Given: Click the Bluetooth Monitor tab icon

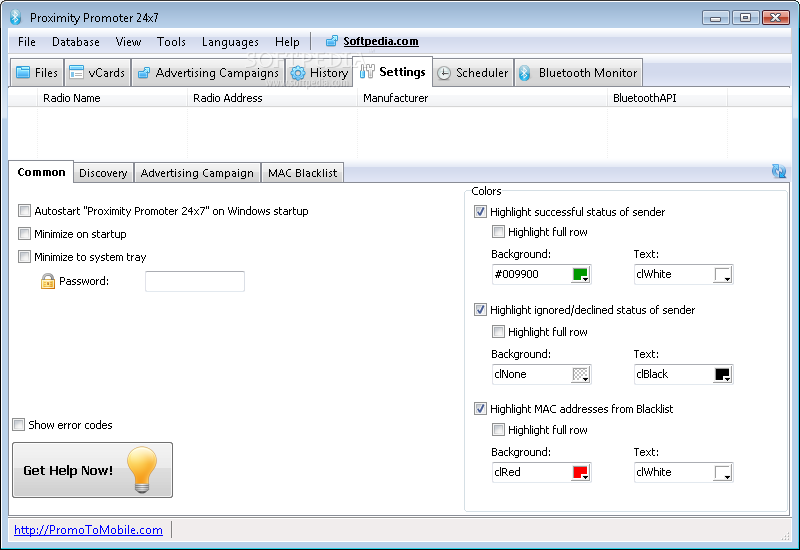Looking at the screenshot, I should click(525, 73).
